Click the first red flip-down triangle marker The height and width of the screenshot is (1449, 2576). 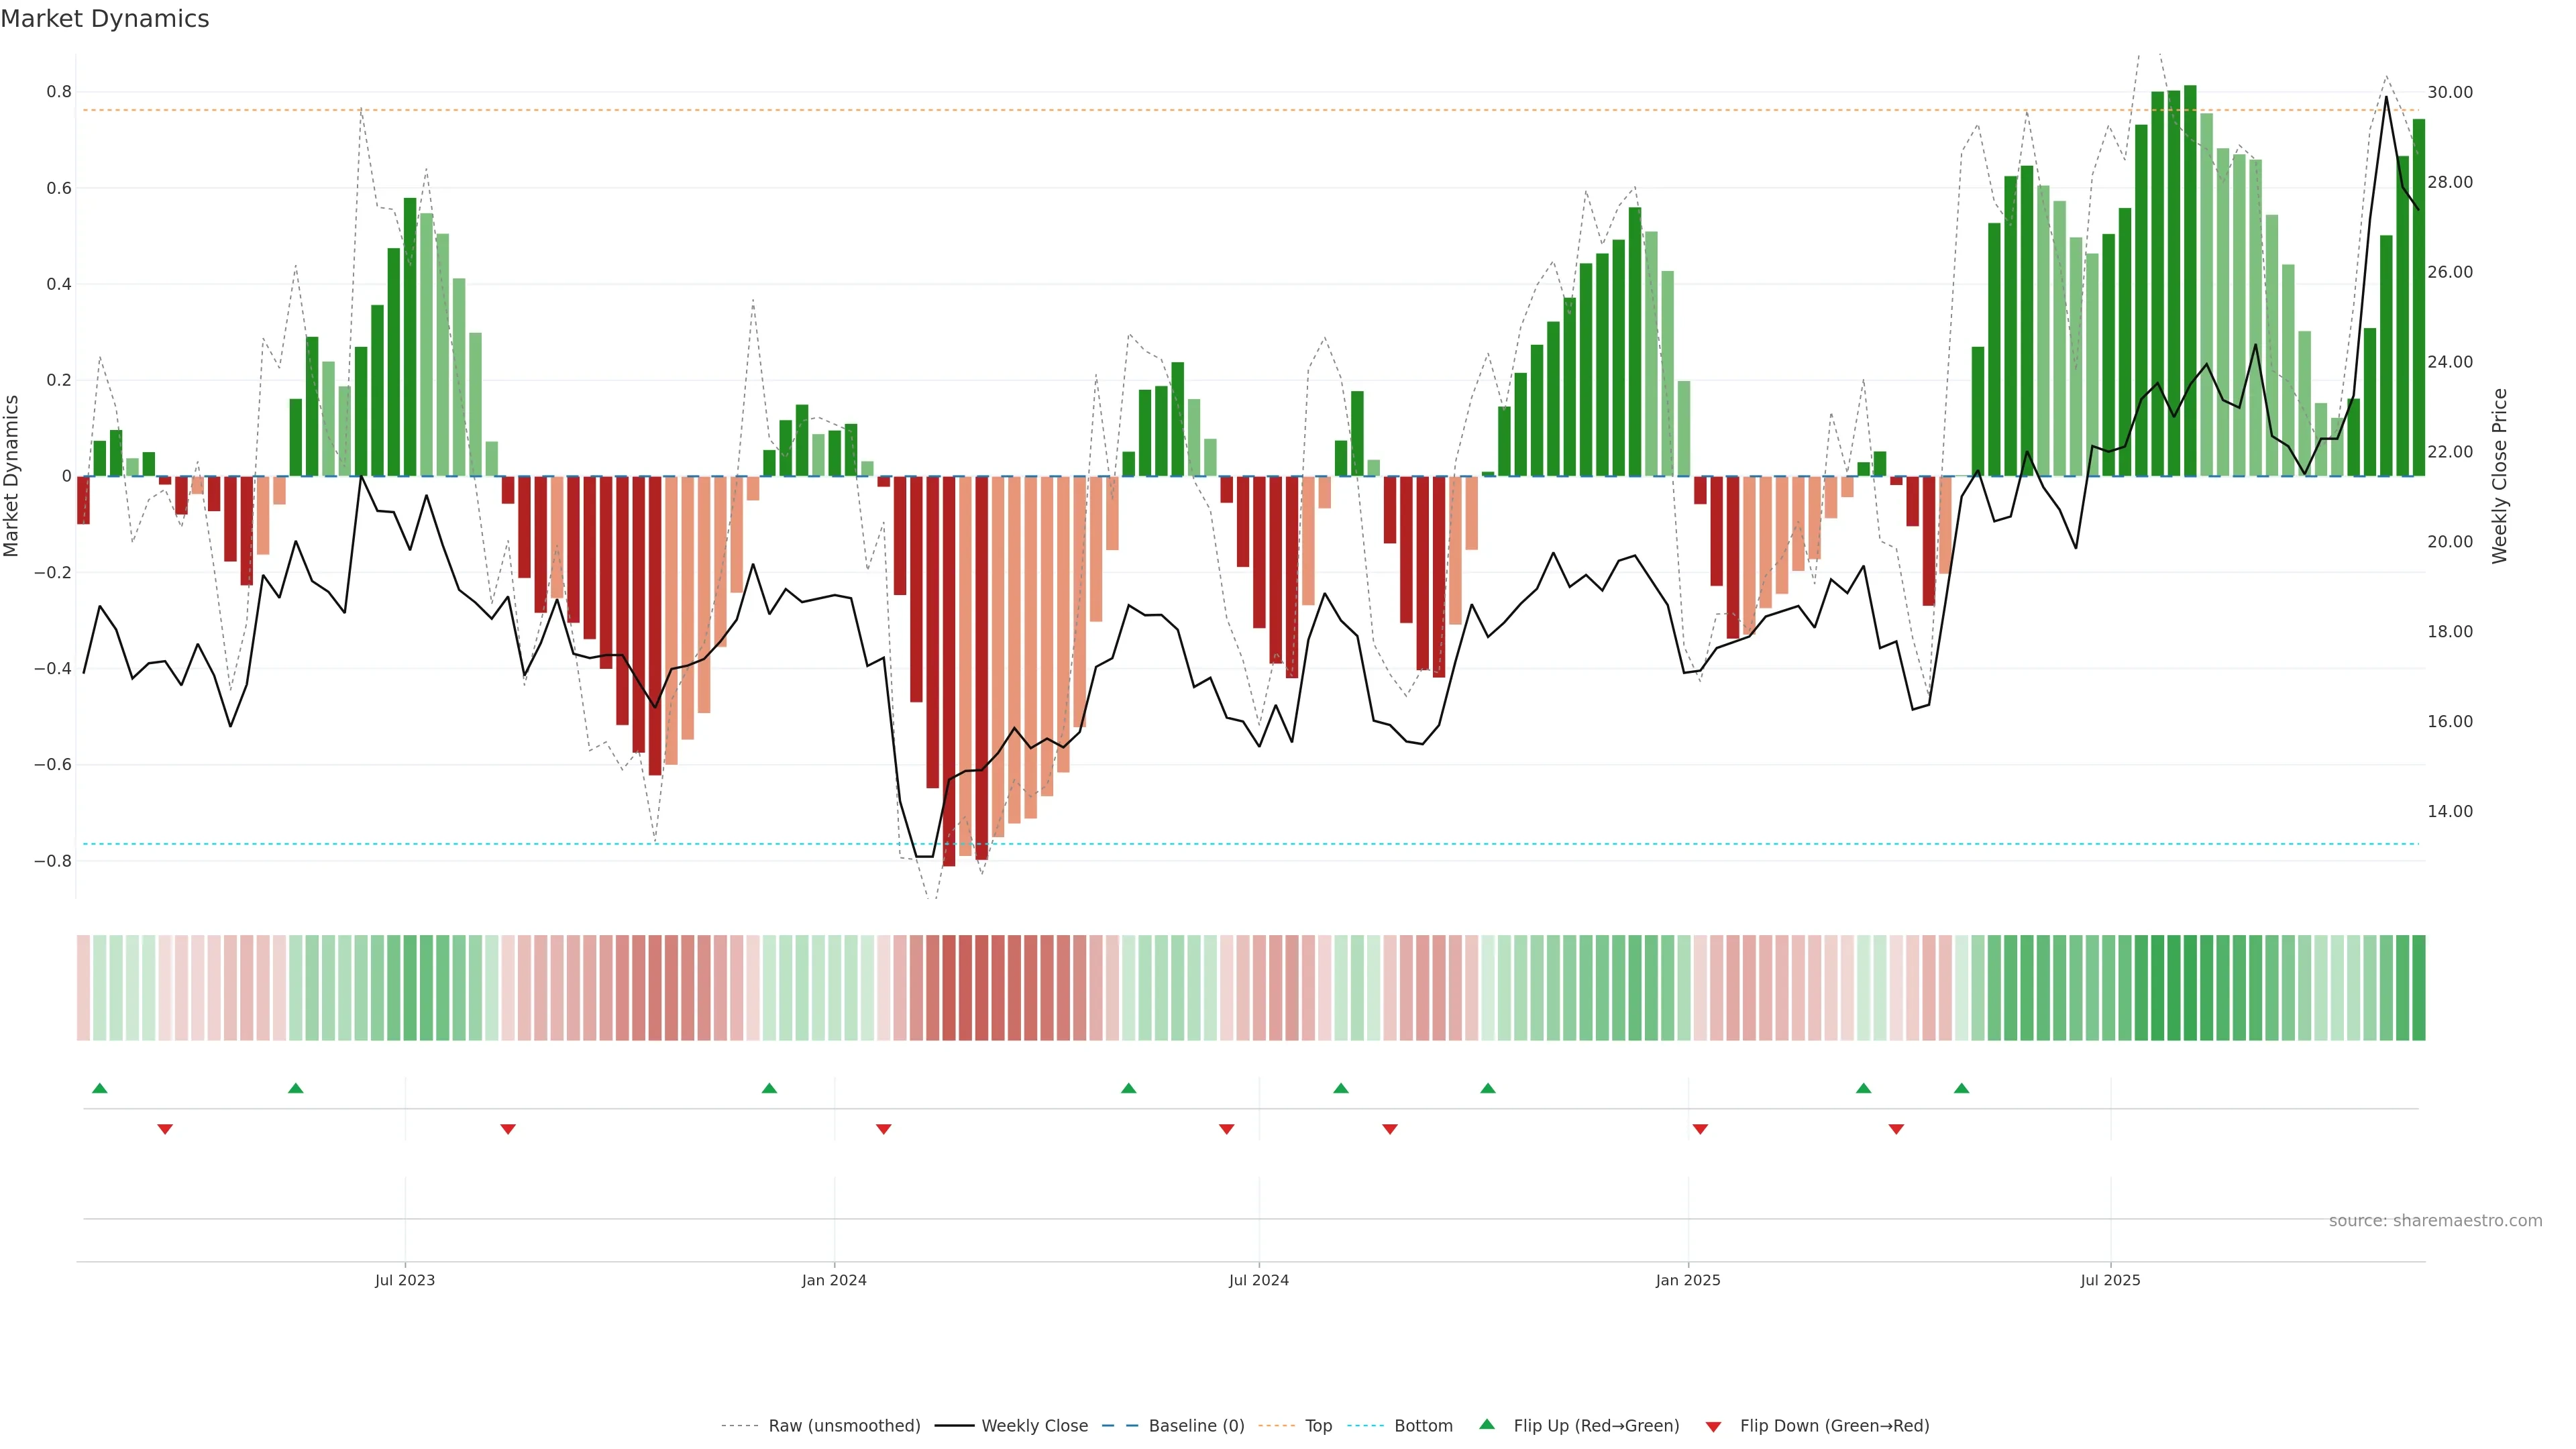pyautogui.click(x=165, y=1129)
